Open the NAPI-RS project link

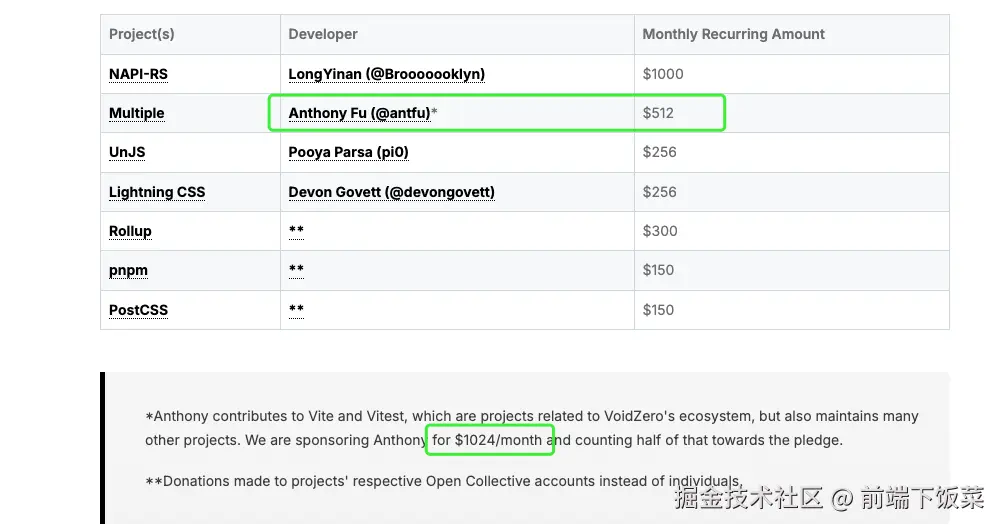pyautogui.click(x=138, y=74)
